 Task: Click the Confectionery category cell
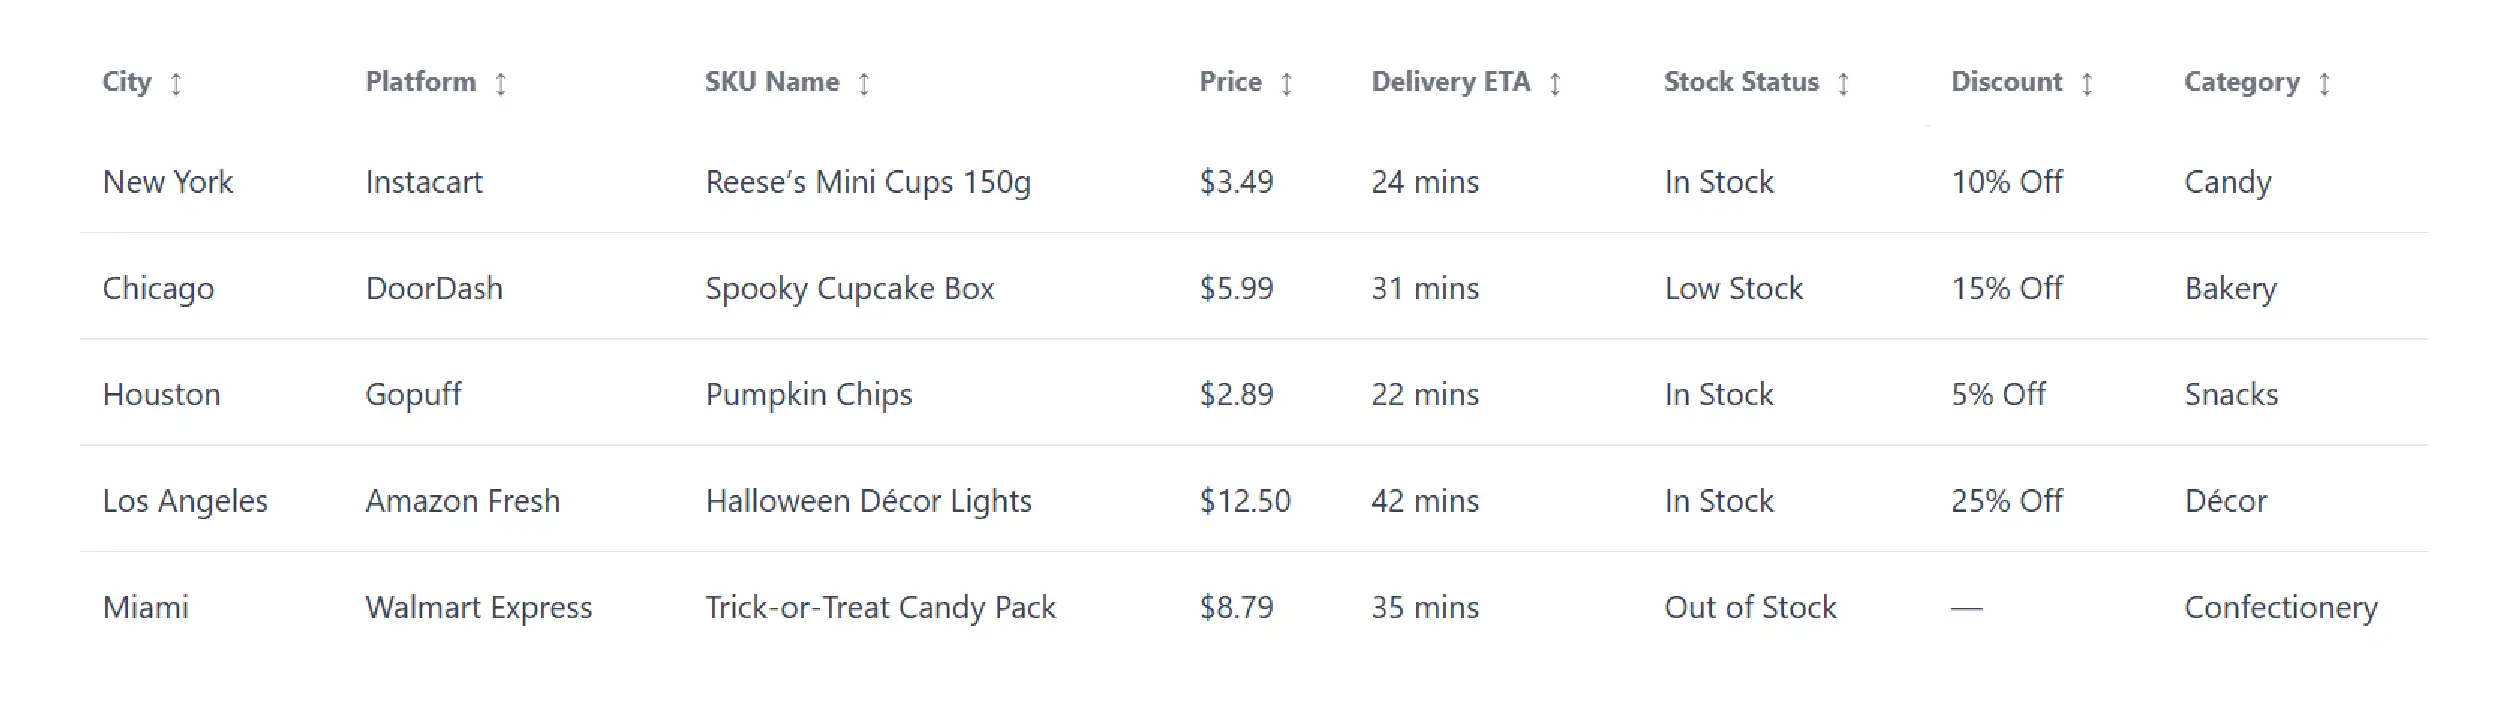click(2280, 607)
